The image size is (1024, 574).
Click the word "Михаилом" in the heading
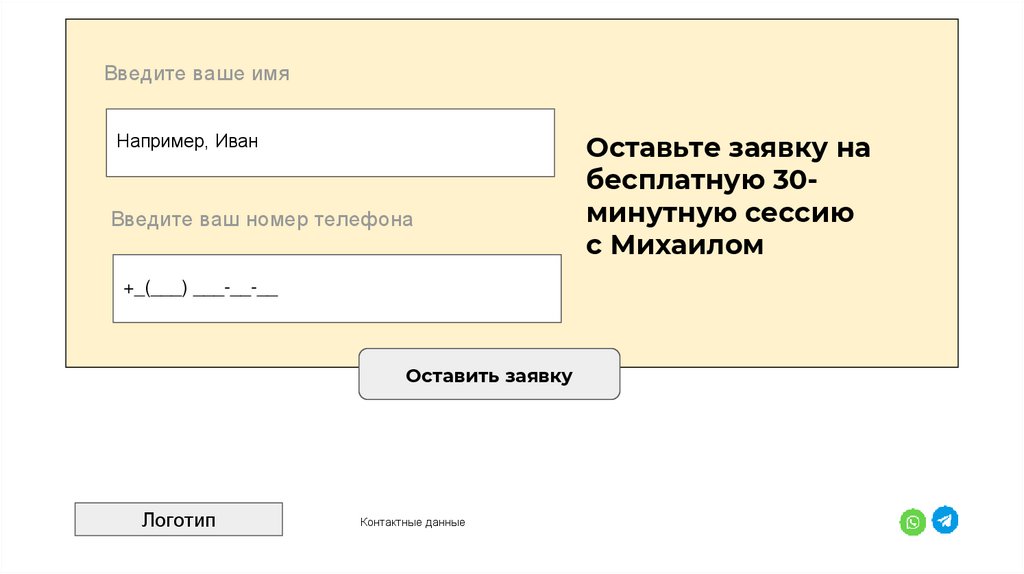[x=687, y=245]
